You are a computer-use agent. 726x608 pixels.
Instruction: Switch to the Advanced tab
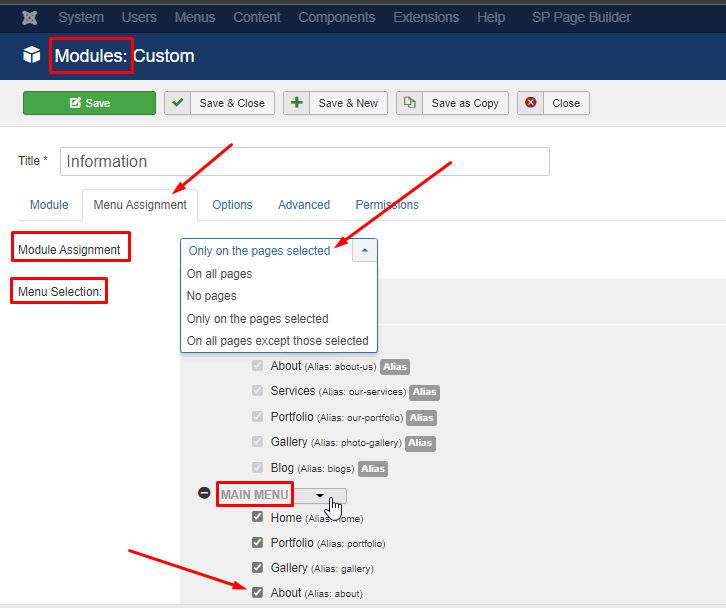(303, 205)
